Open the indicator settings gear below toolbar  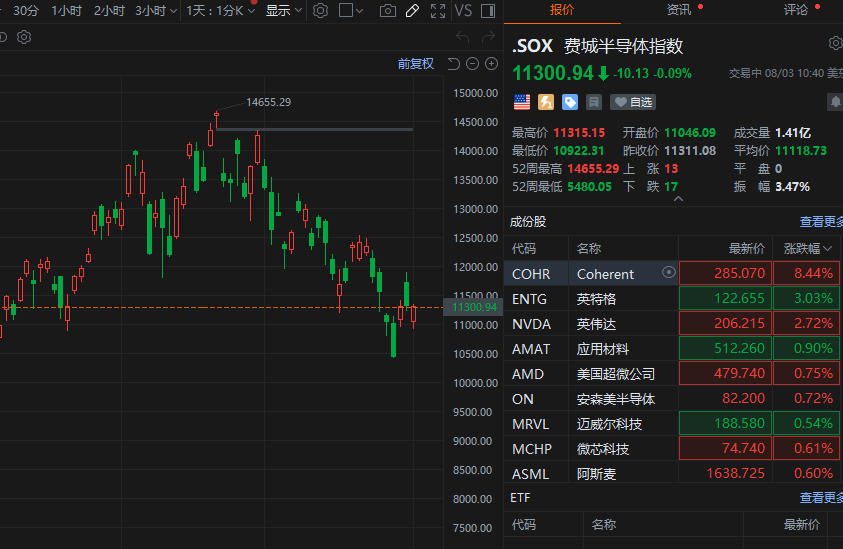24,37
